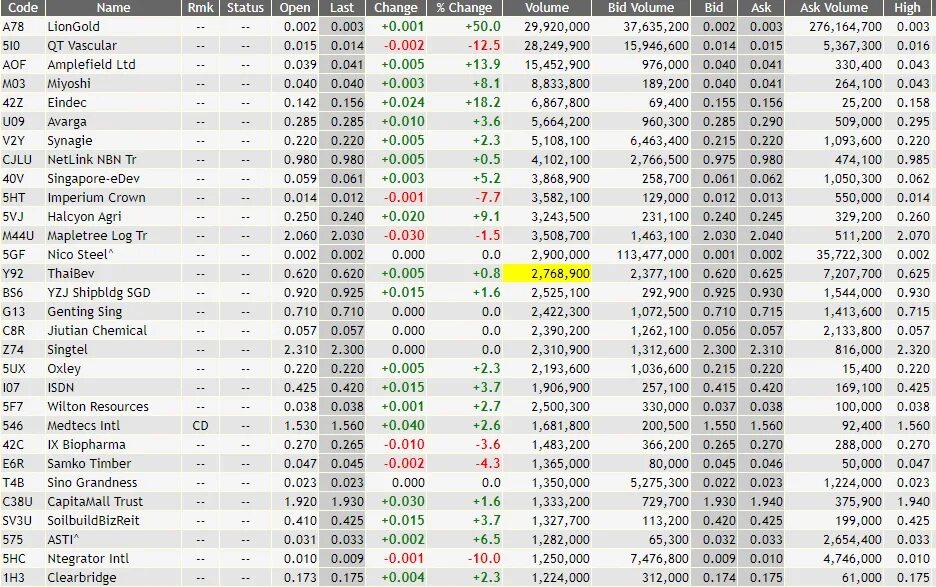Click Nico Steel bid volume 113,477,000

(x=652, y=254)
